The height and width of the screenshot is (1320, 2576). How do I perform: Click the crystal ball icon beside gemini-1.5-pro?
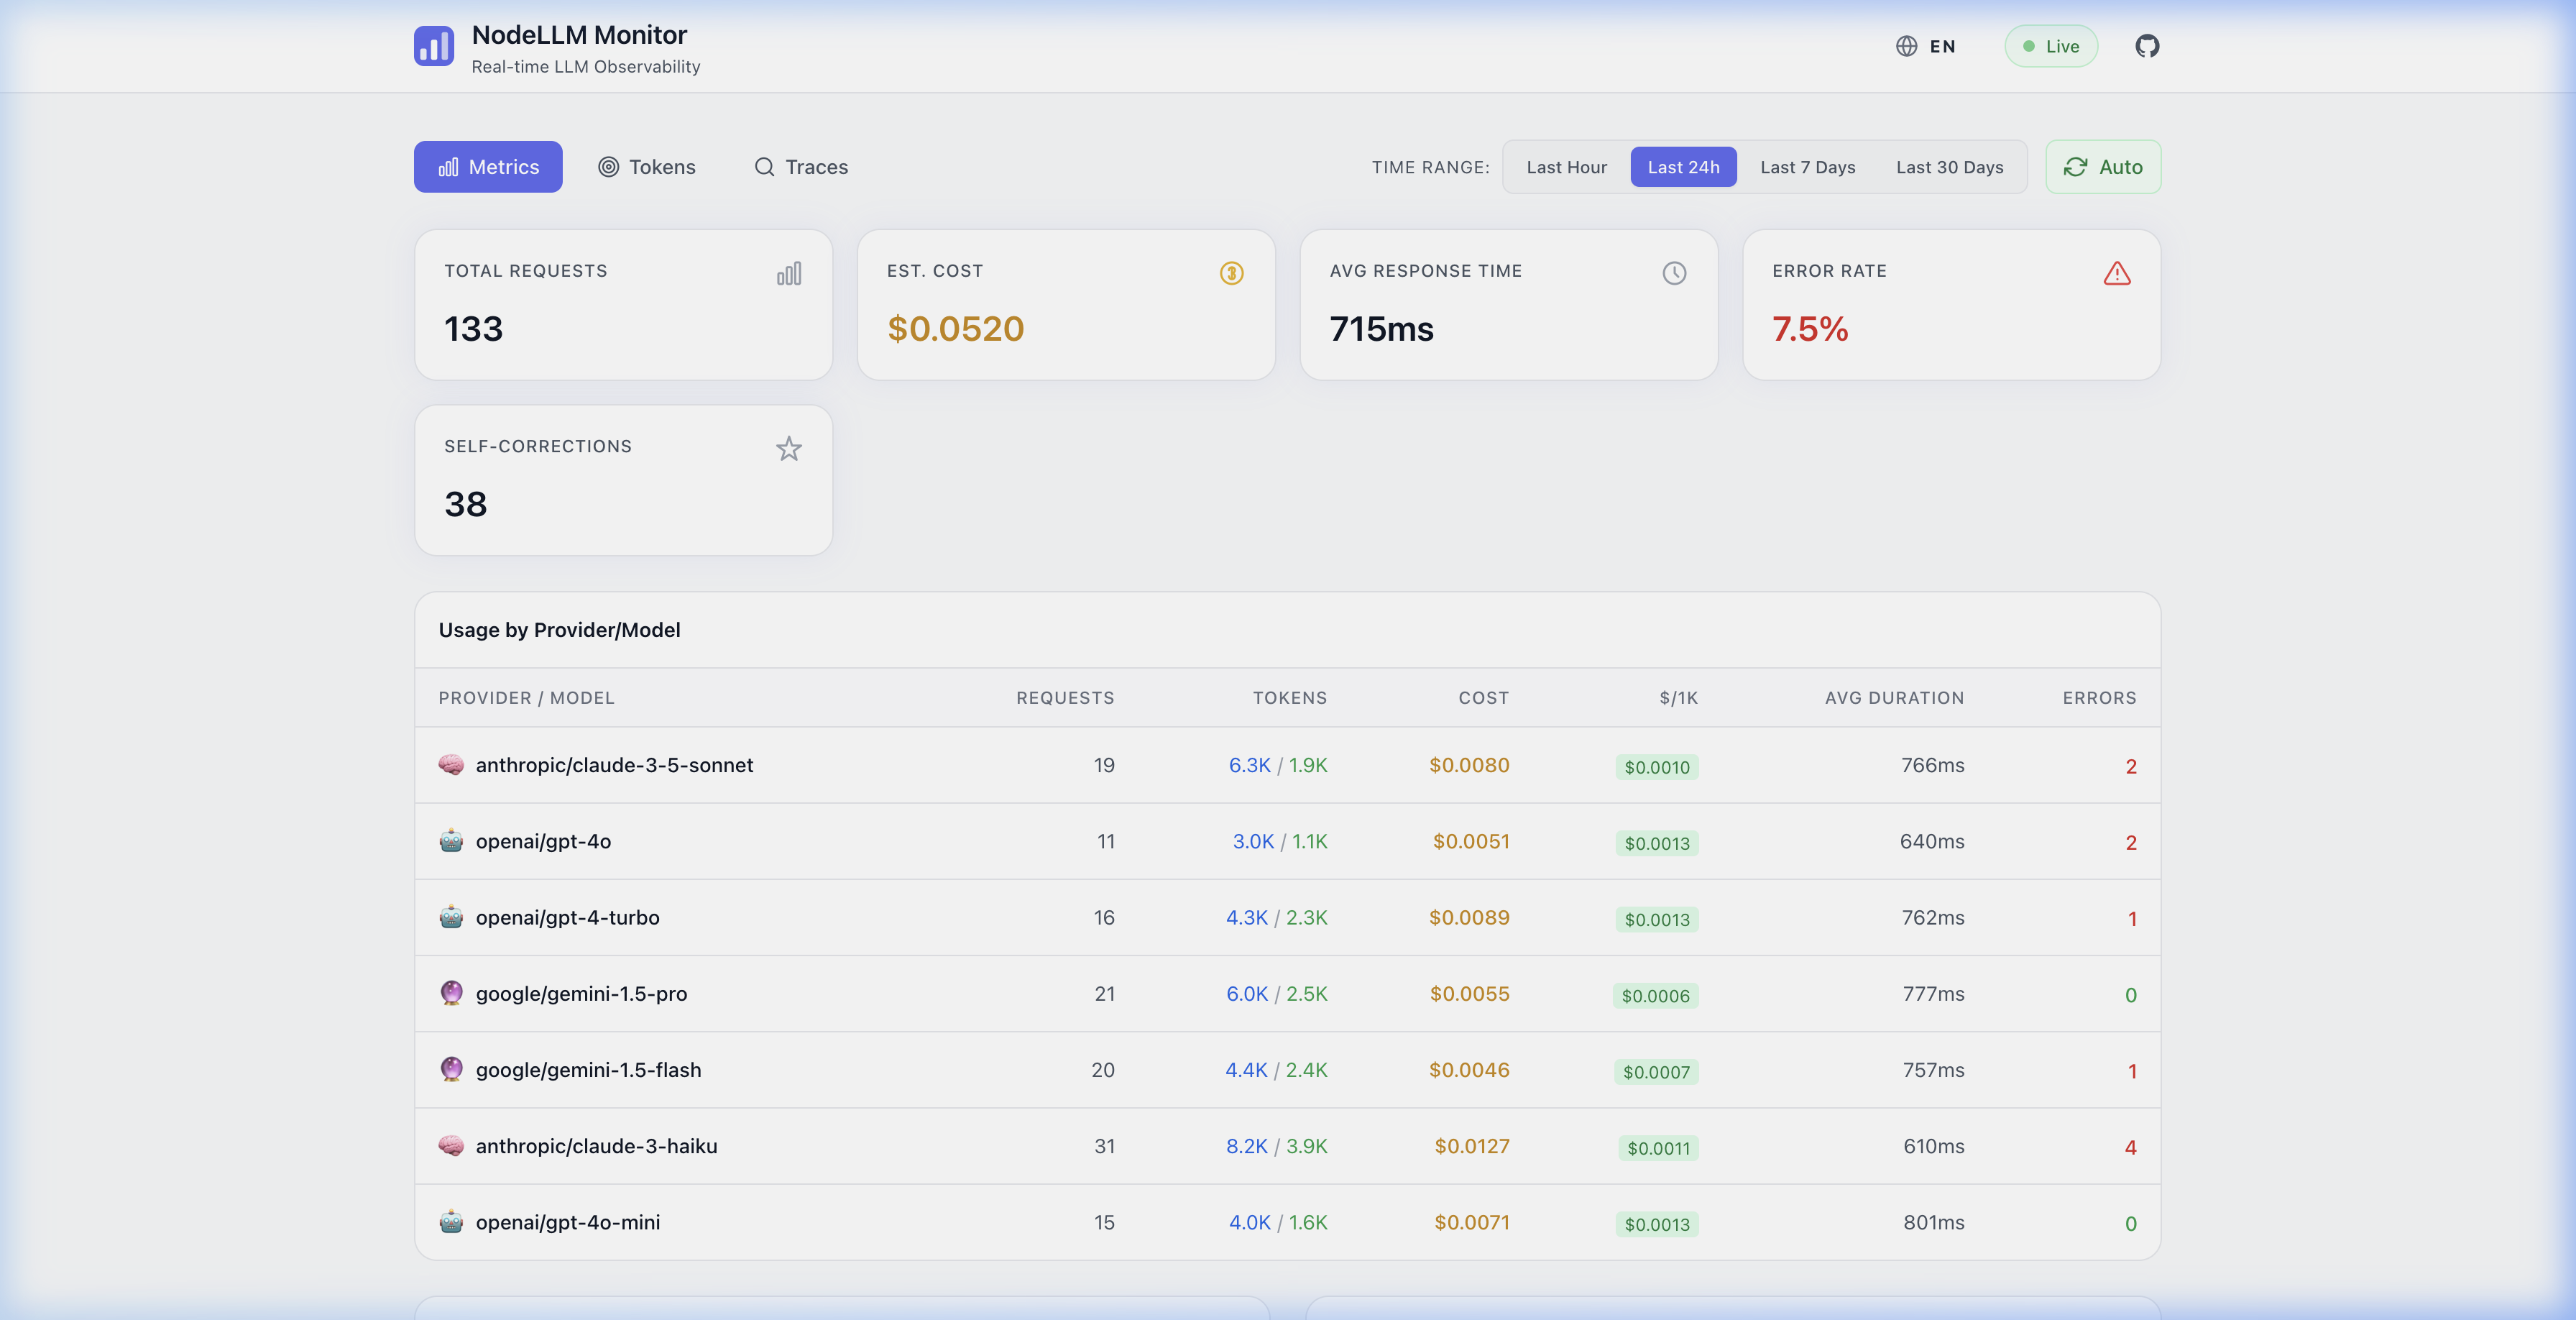coord(452,994)
